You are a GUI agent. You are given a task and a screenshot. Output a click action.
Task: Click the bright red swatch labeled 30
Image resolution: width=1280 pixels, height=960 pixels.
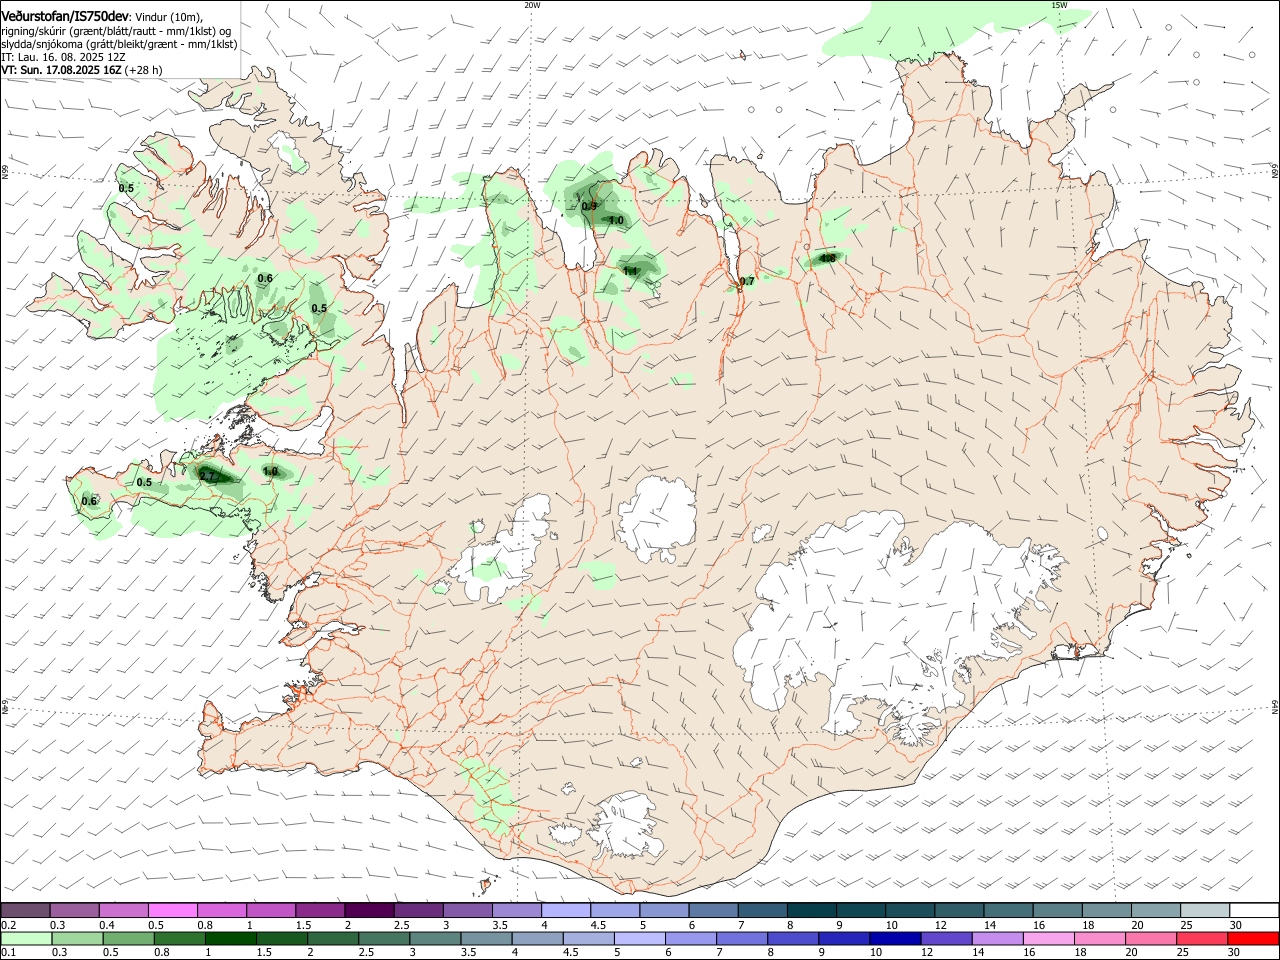point(1252,938)
